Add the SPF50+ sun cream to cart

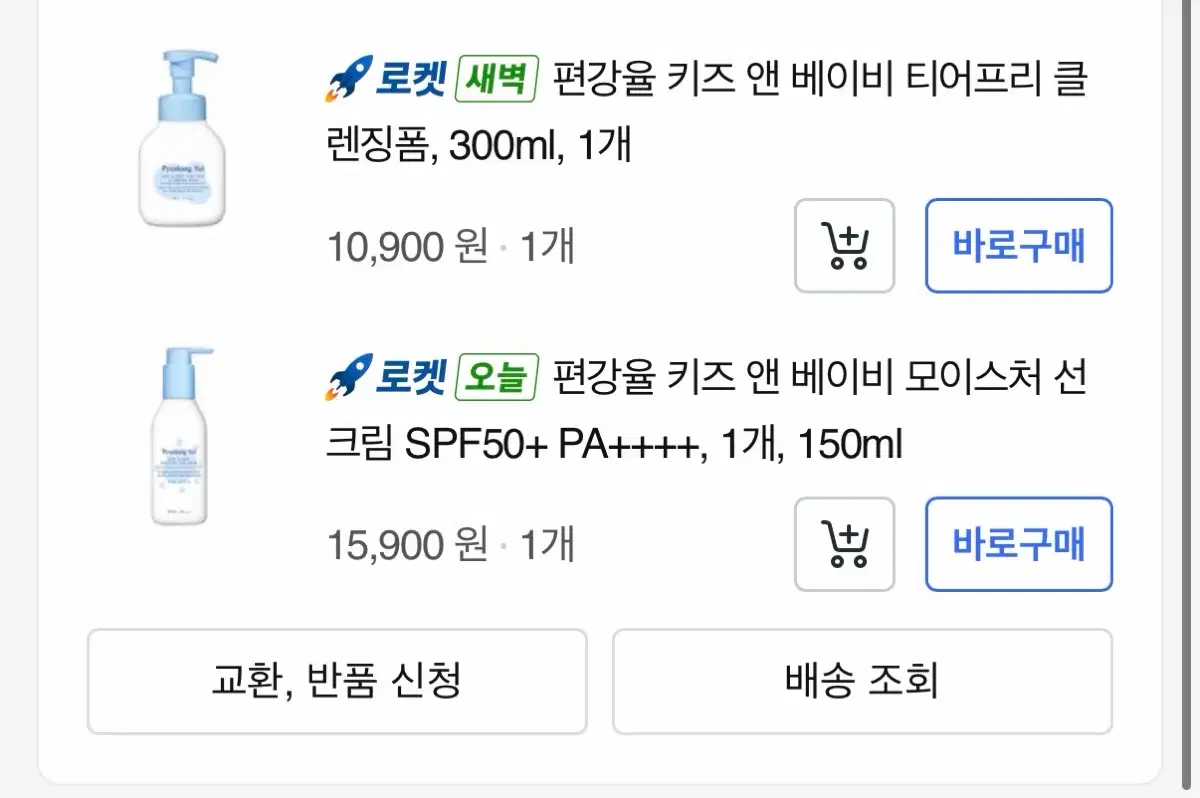point(845,545)
